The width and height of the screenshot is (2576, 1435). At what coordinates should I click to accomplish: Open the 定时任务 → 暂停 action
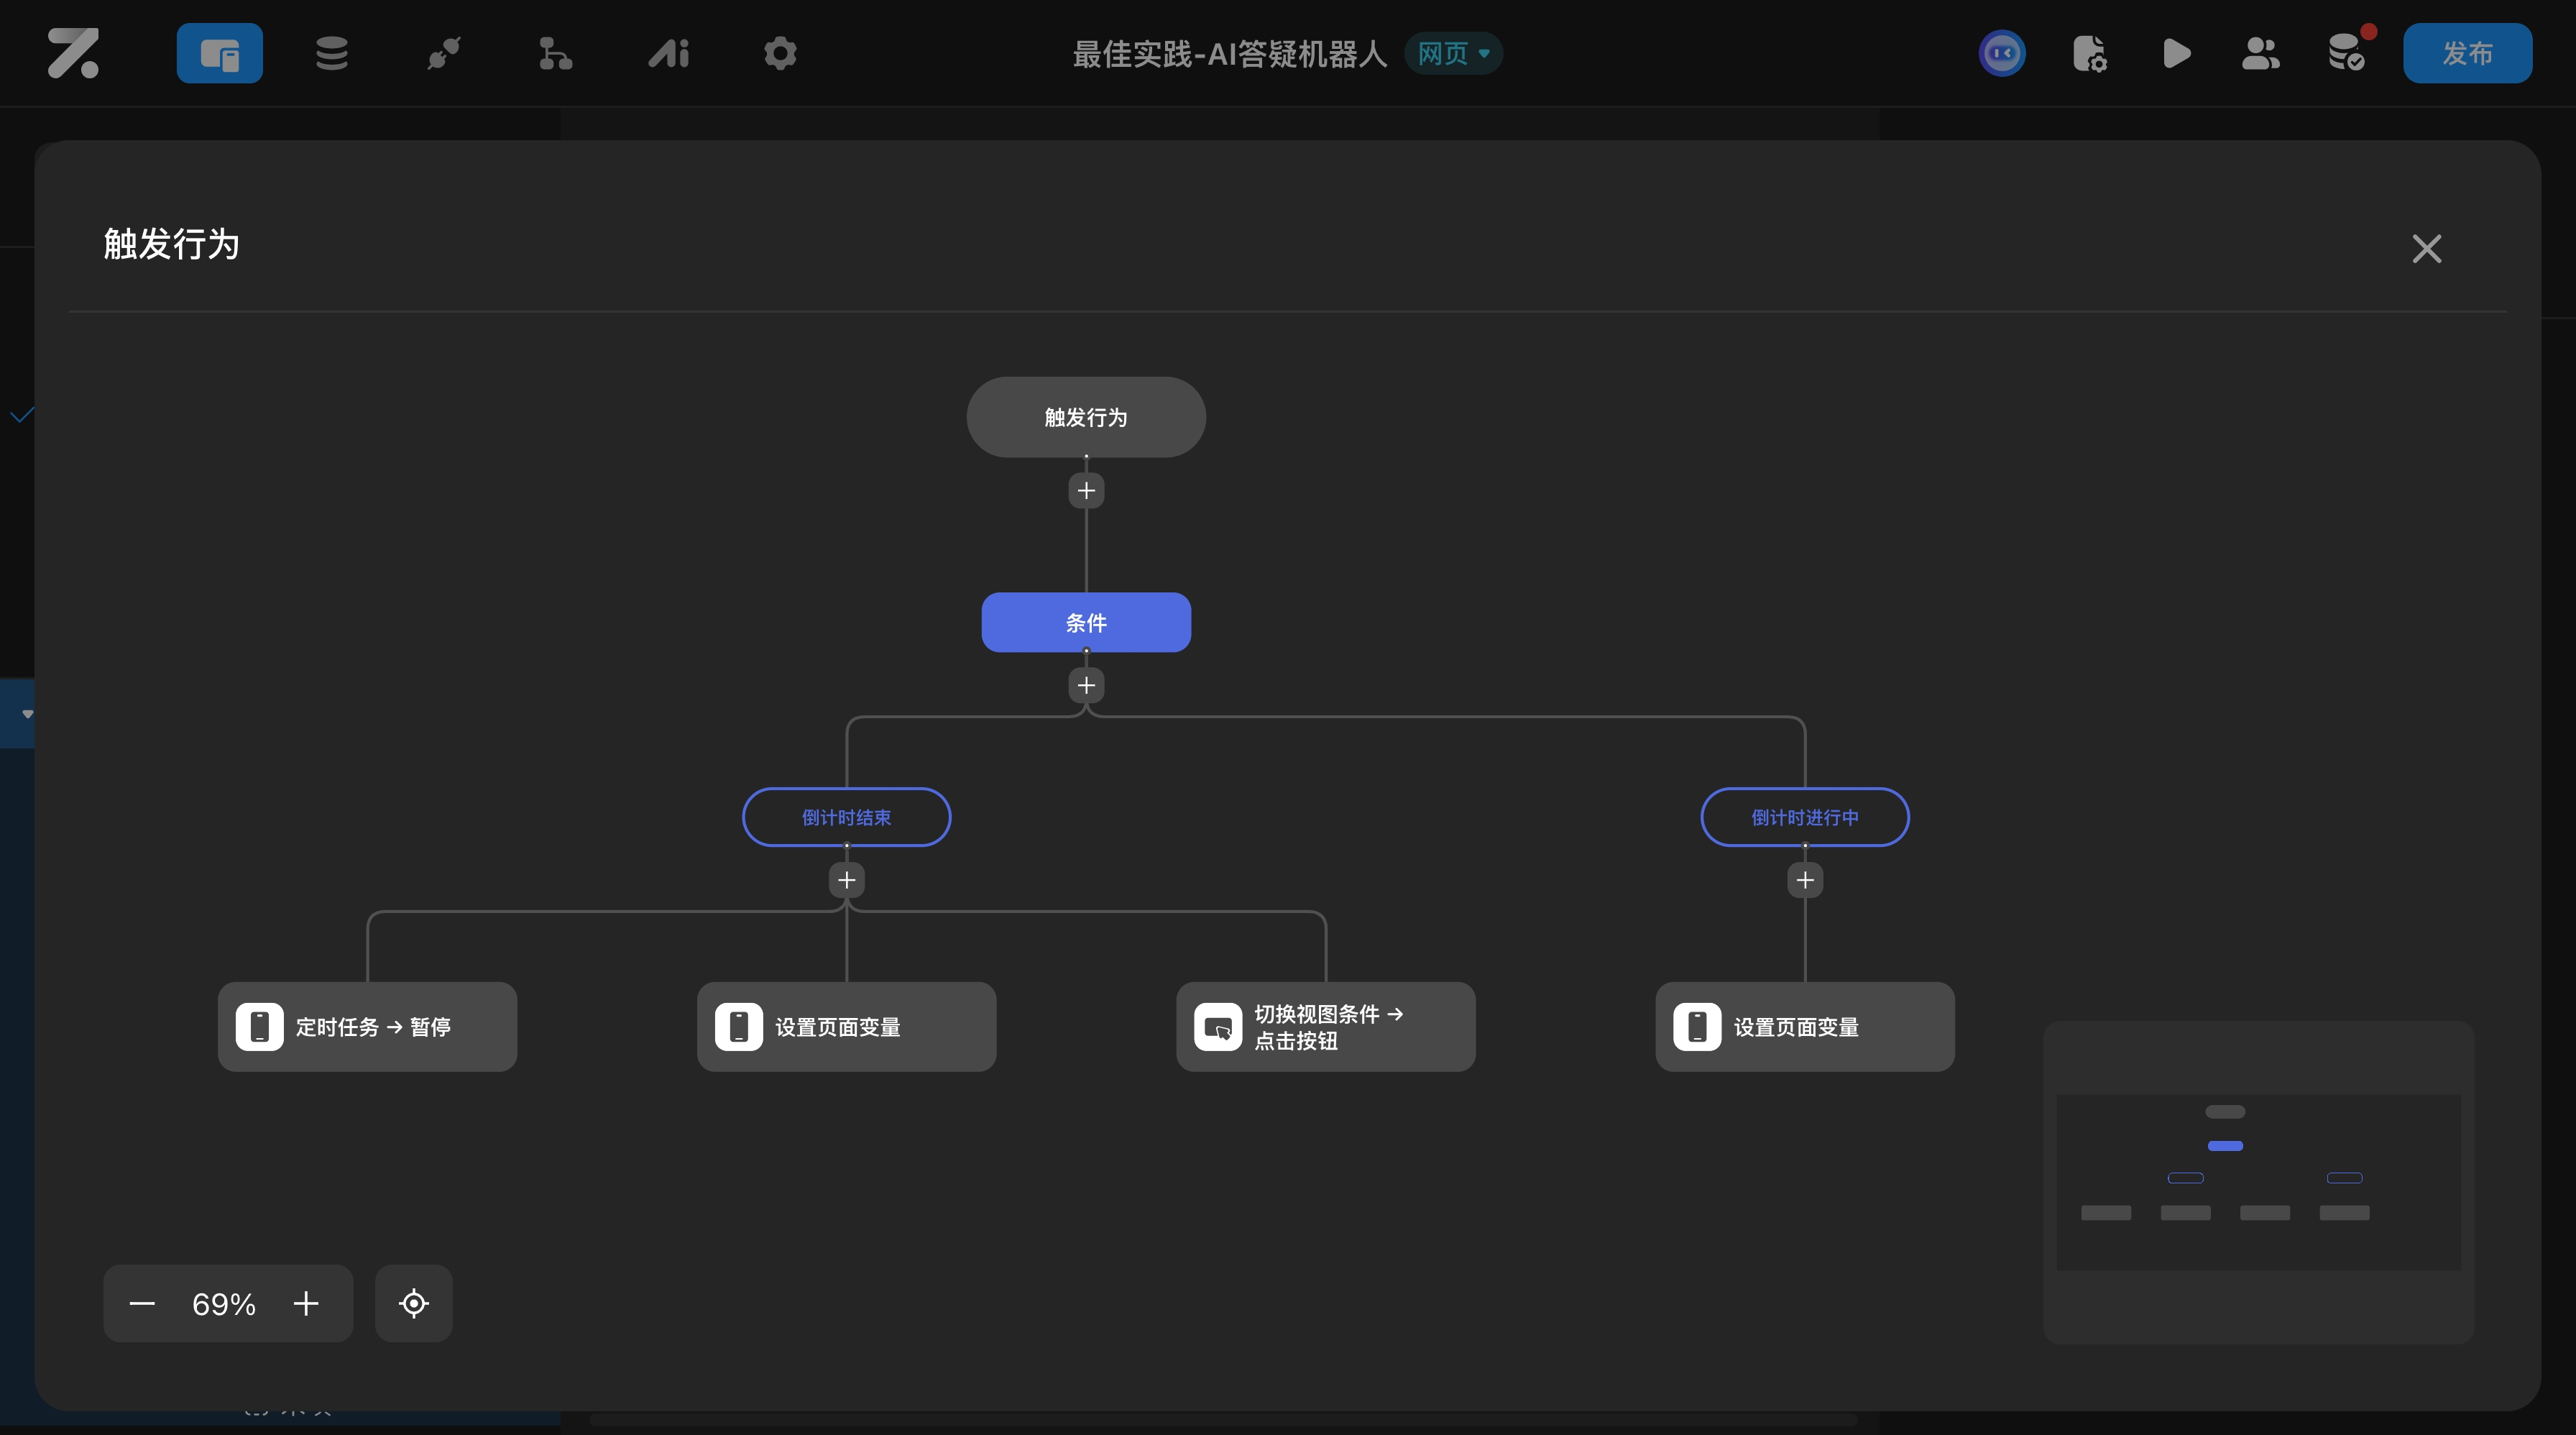(x=367, y=1027)
